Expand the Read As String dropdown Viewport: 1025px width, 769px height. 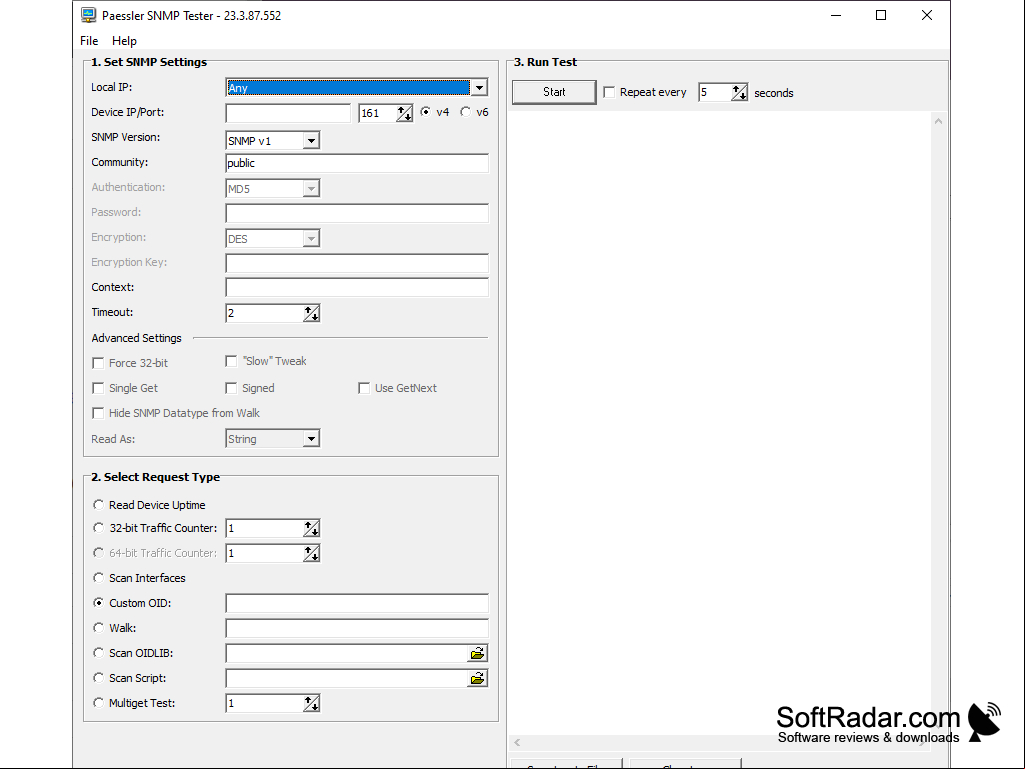[311, 439]
